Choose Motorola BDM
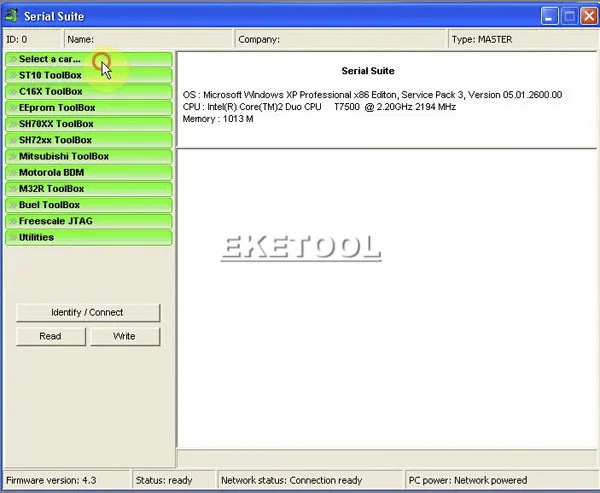600x493 pixels. point(89,173)
